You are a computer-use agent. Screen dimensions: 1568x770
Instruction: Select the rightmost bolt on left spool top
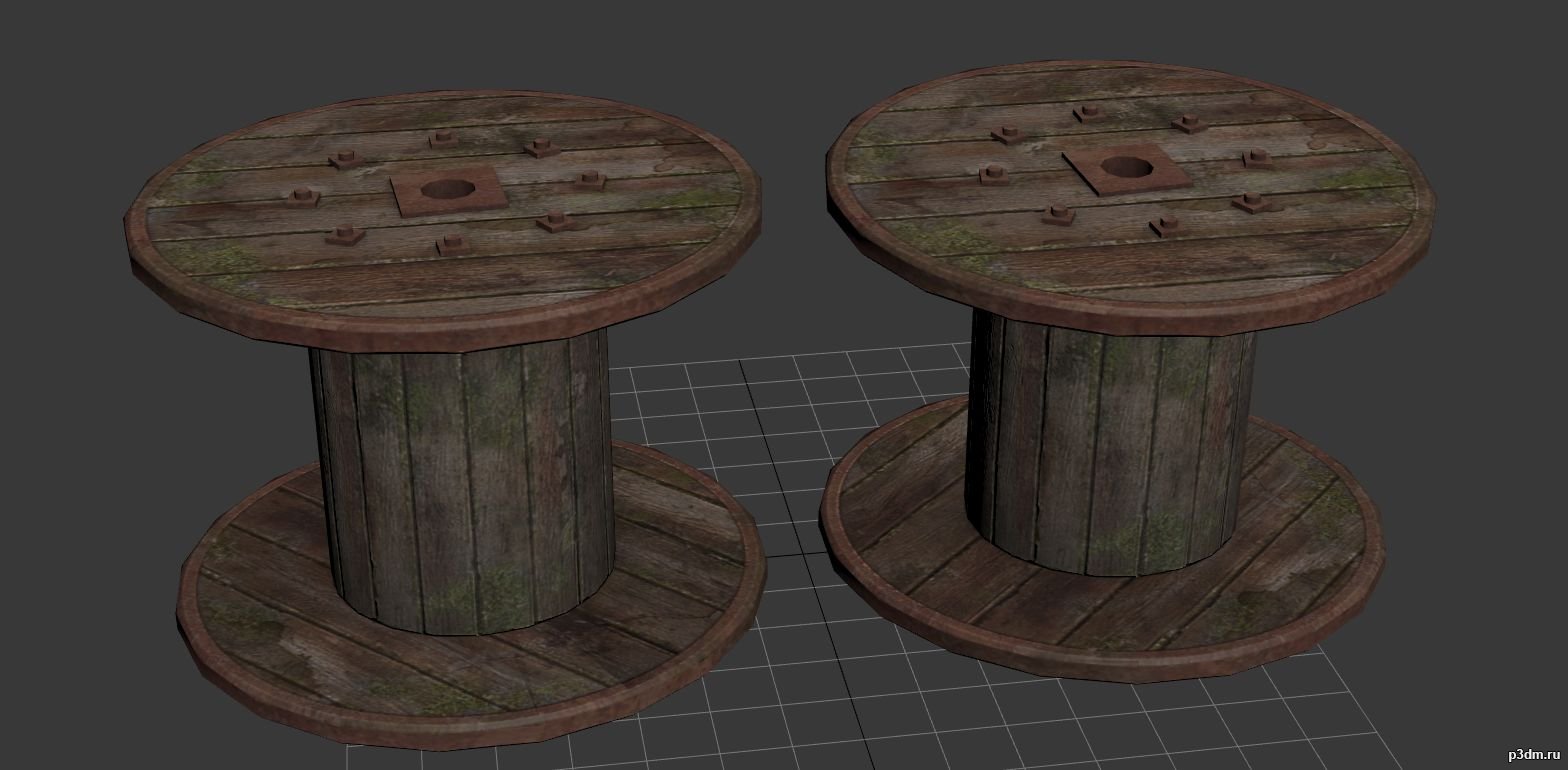click(587, 180)
